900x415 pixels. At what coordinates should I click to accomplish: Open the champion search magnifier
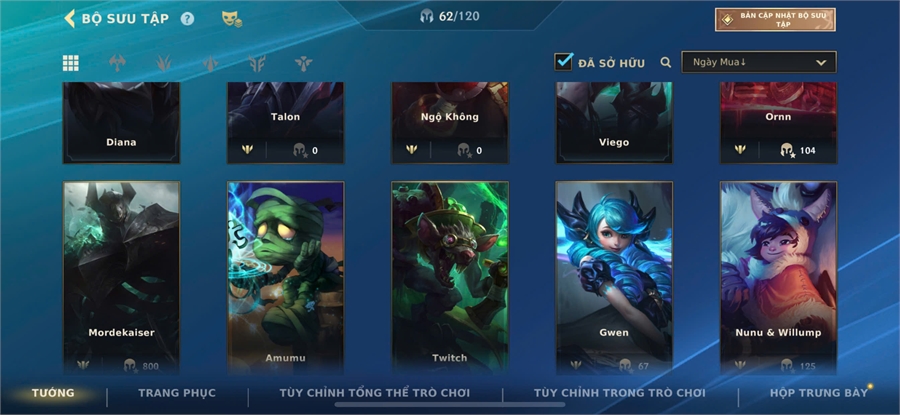point(666,62)
